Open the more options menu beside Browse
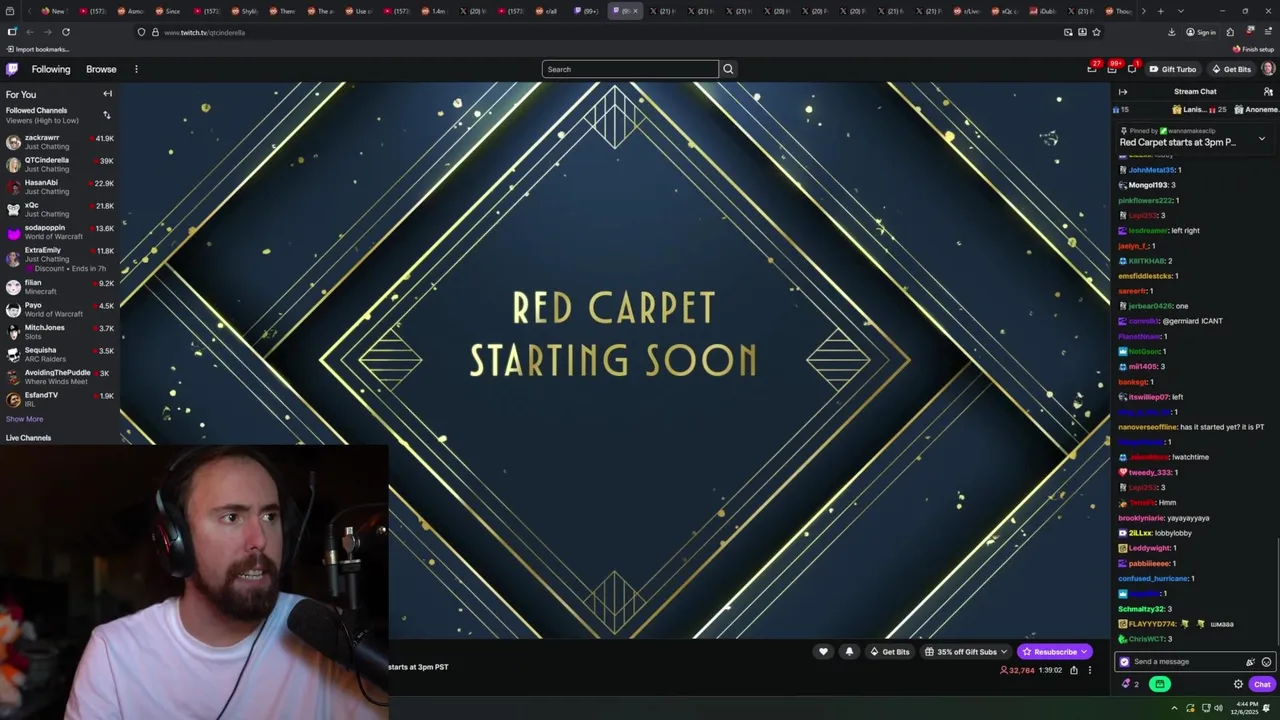Screen dimensions: 1280x720 [x=136, y=69]
